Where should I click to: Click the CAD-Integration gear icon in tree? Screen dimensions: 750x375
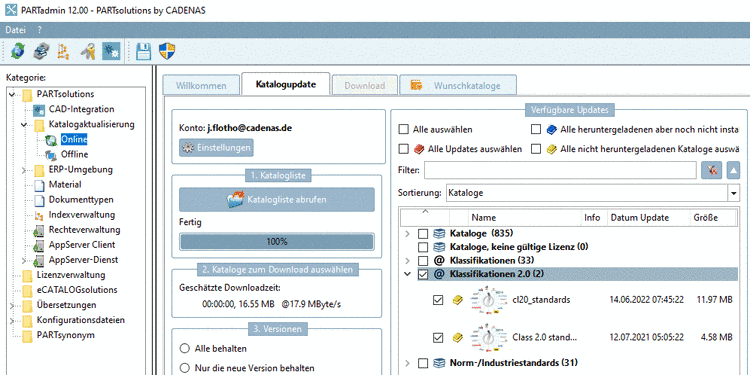pos(39,110)
